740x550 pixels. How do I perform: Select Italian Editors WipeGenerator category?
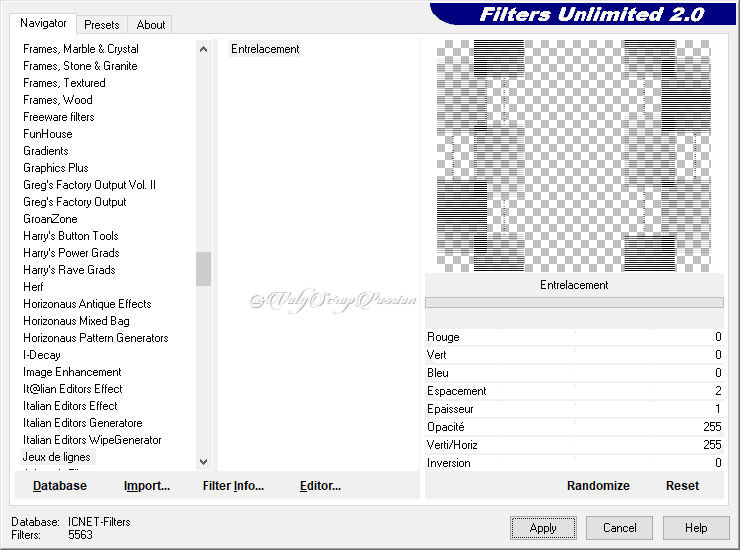coord(92,440)
